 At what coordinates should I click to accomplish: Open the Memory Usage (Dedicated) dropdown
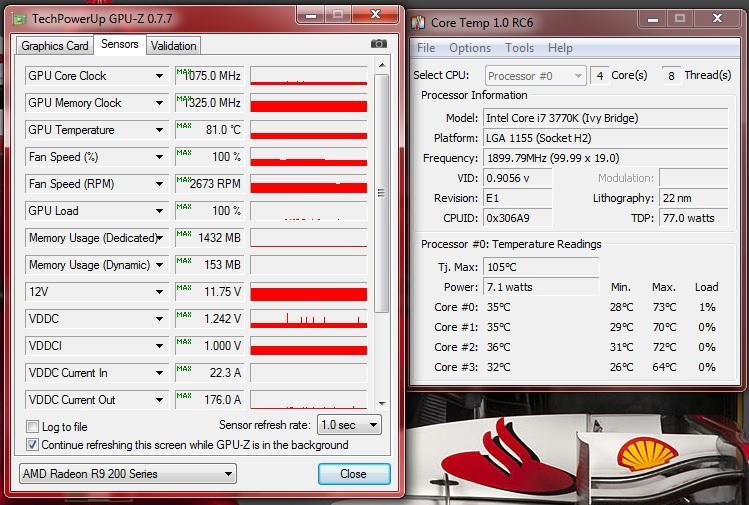[160, 238]
